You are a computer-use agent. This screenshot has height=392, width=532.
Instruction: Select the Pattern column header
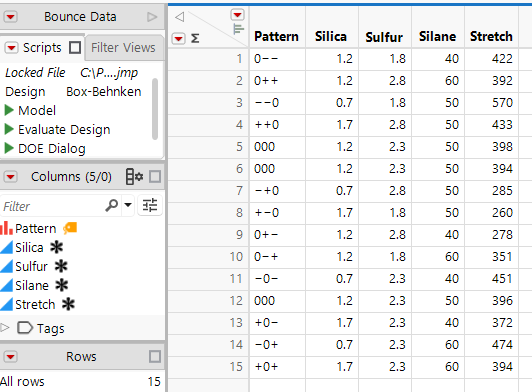pos(277,36)
